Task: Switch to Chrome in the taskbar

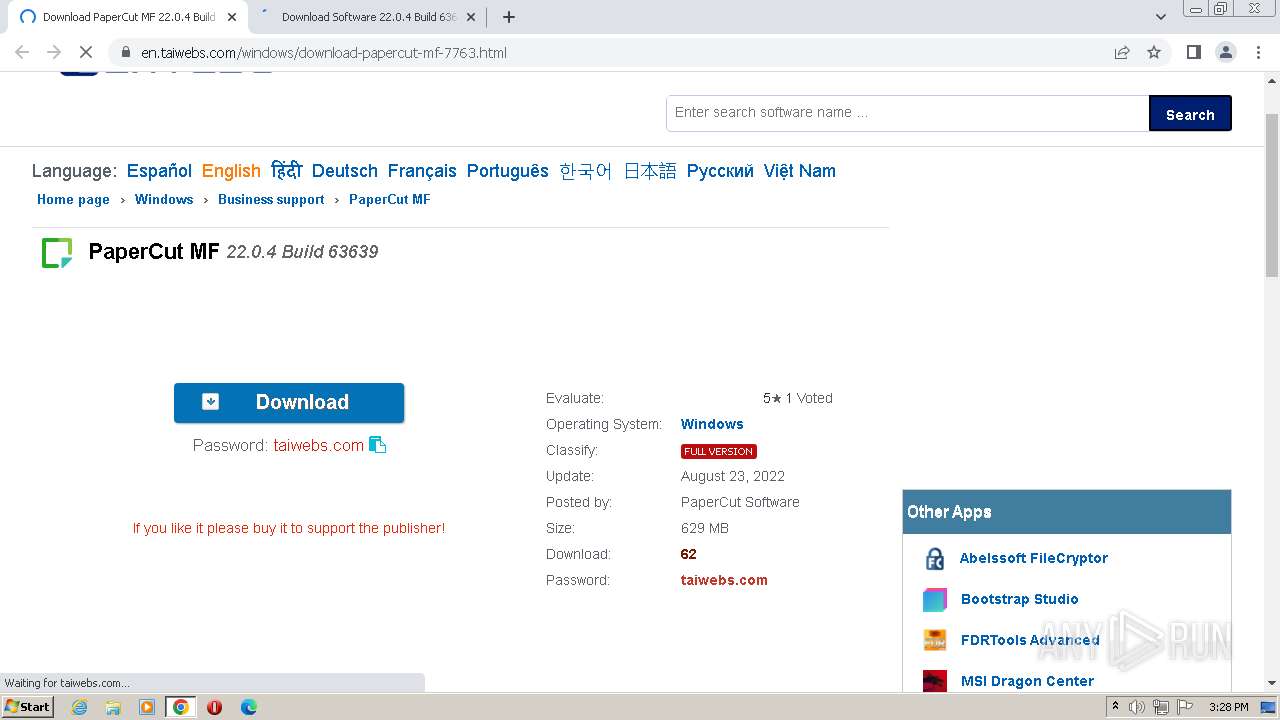Action: pyautogui.click(x=181, y=707)
